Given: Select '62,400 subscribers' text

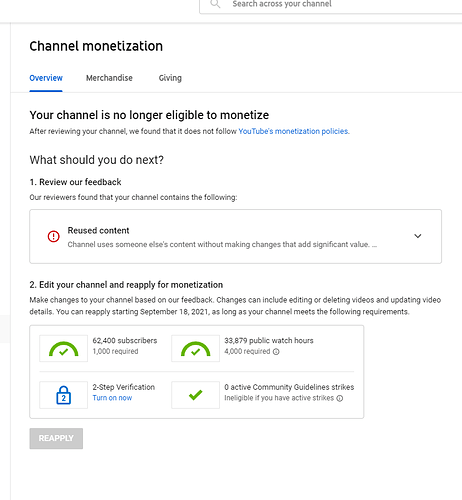Looking at the screenshot, I should coord(125,340).
